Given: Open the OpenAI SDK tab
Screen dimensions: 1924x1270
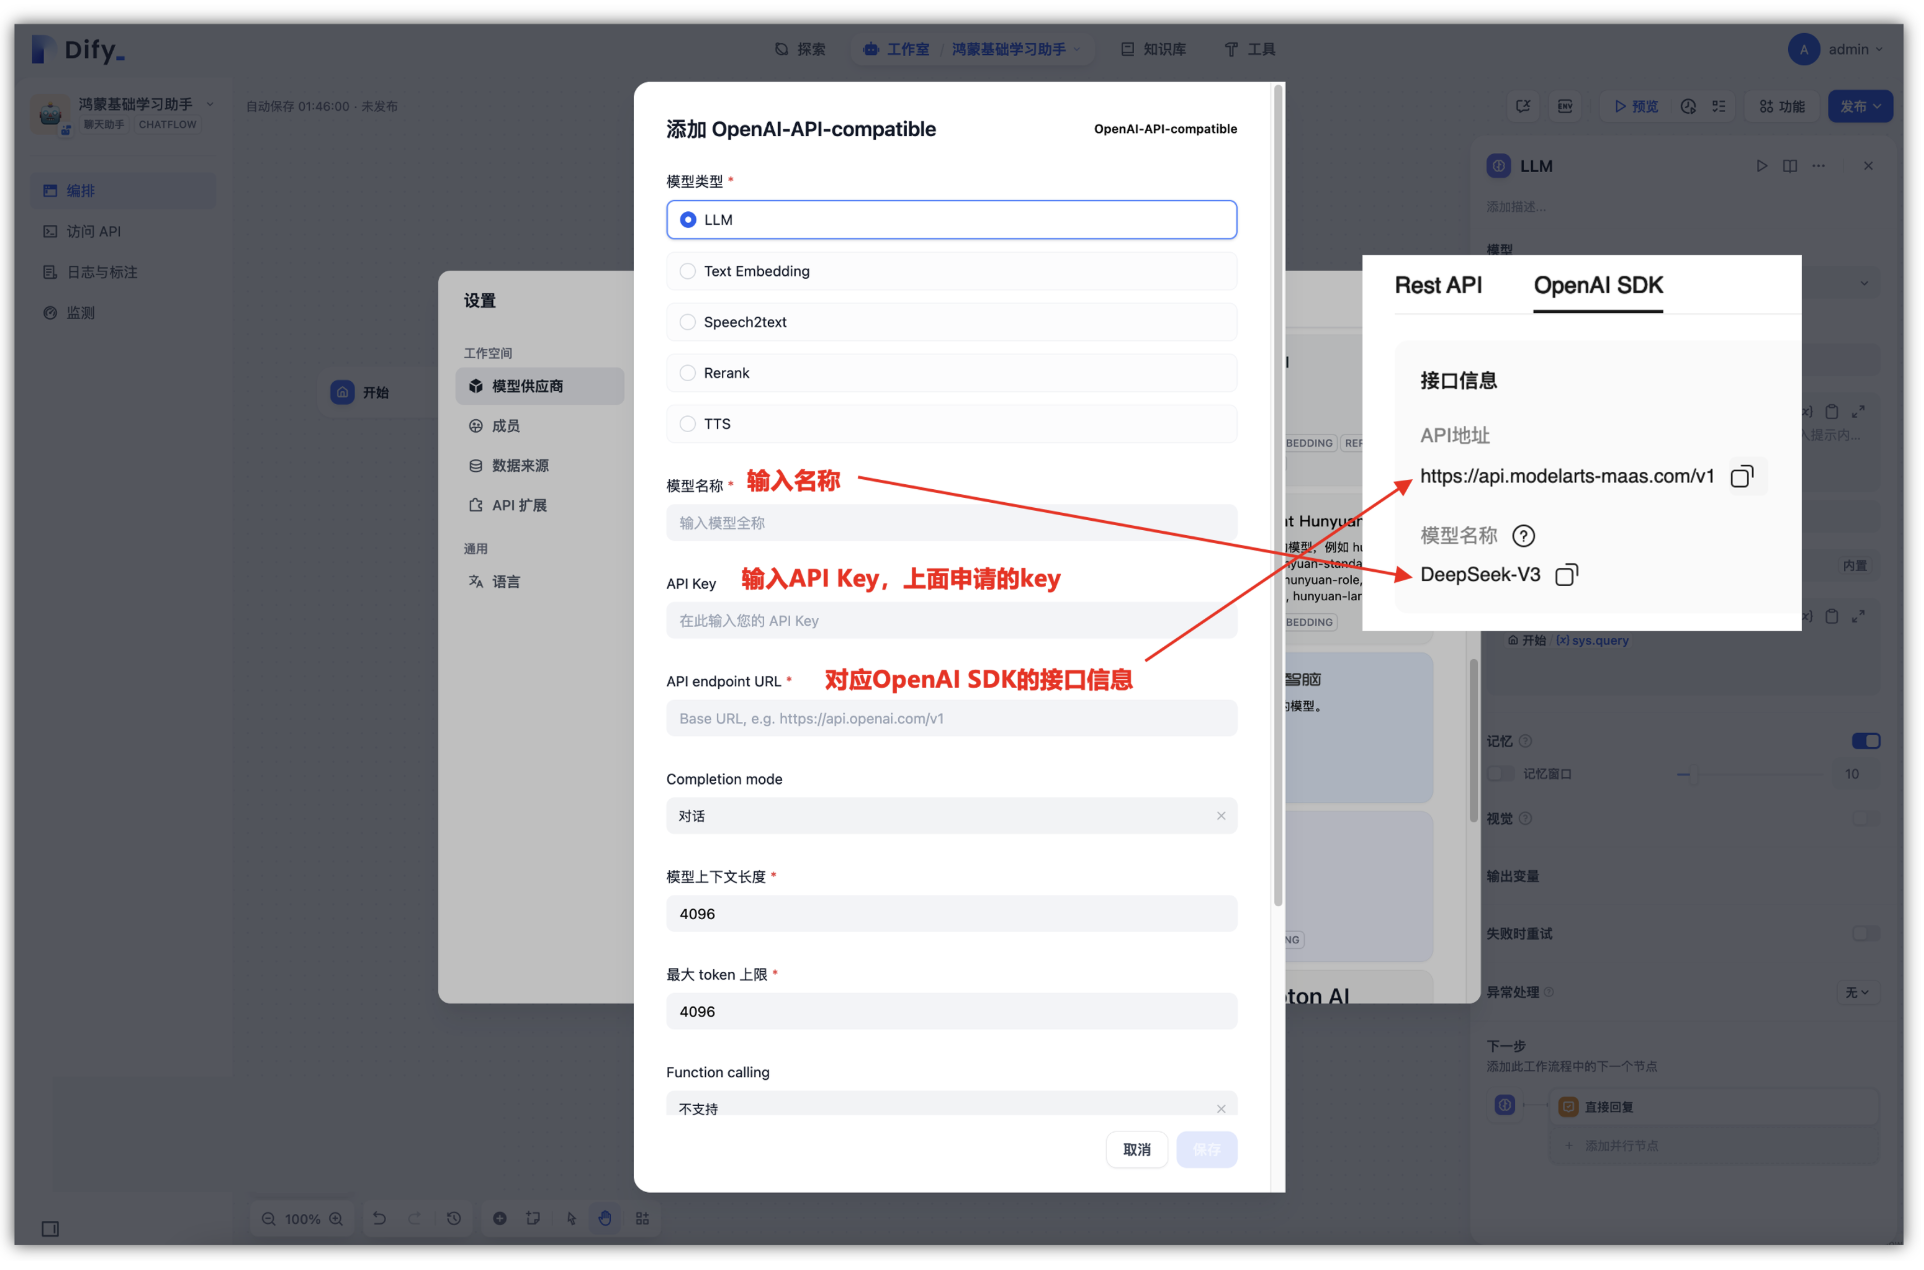Looking at the screenshot, I should 1597,285.
